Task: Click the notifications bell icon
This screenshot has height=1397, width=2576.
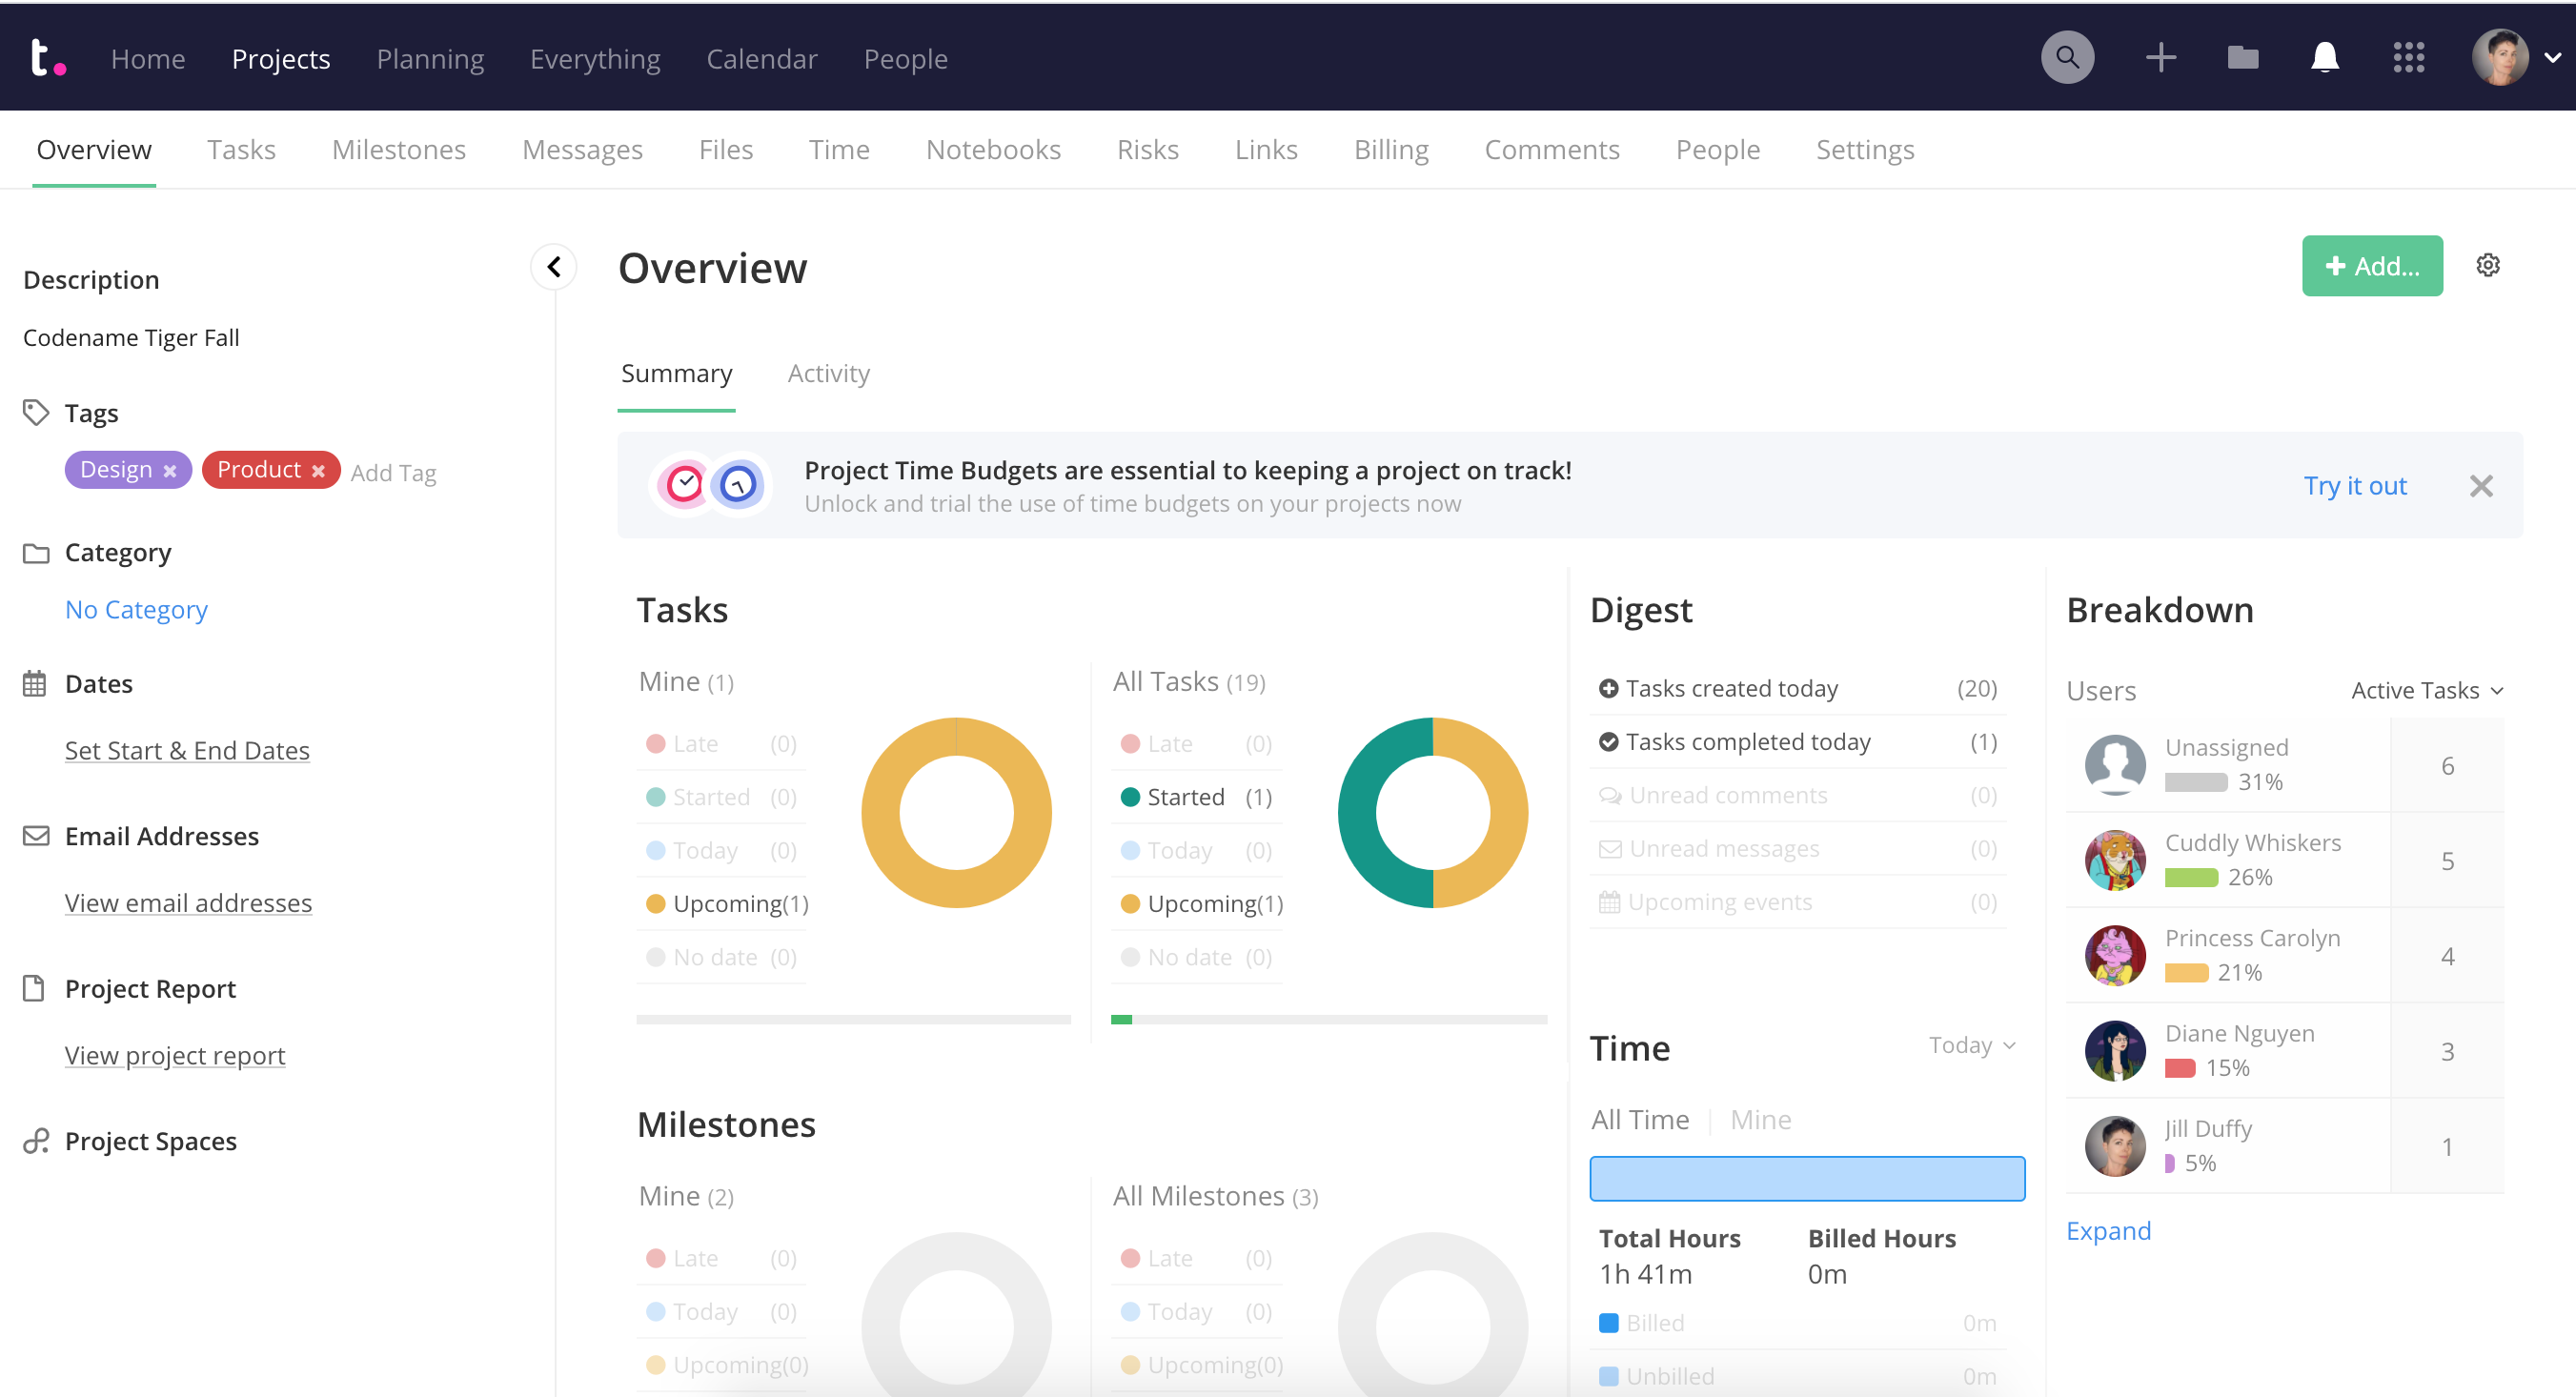Action: pyautogui.click(x=2322, y=57)
